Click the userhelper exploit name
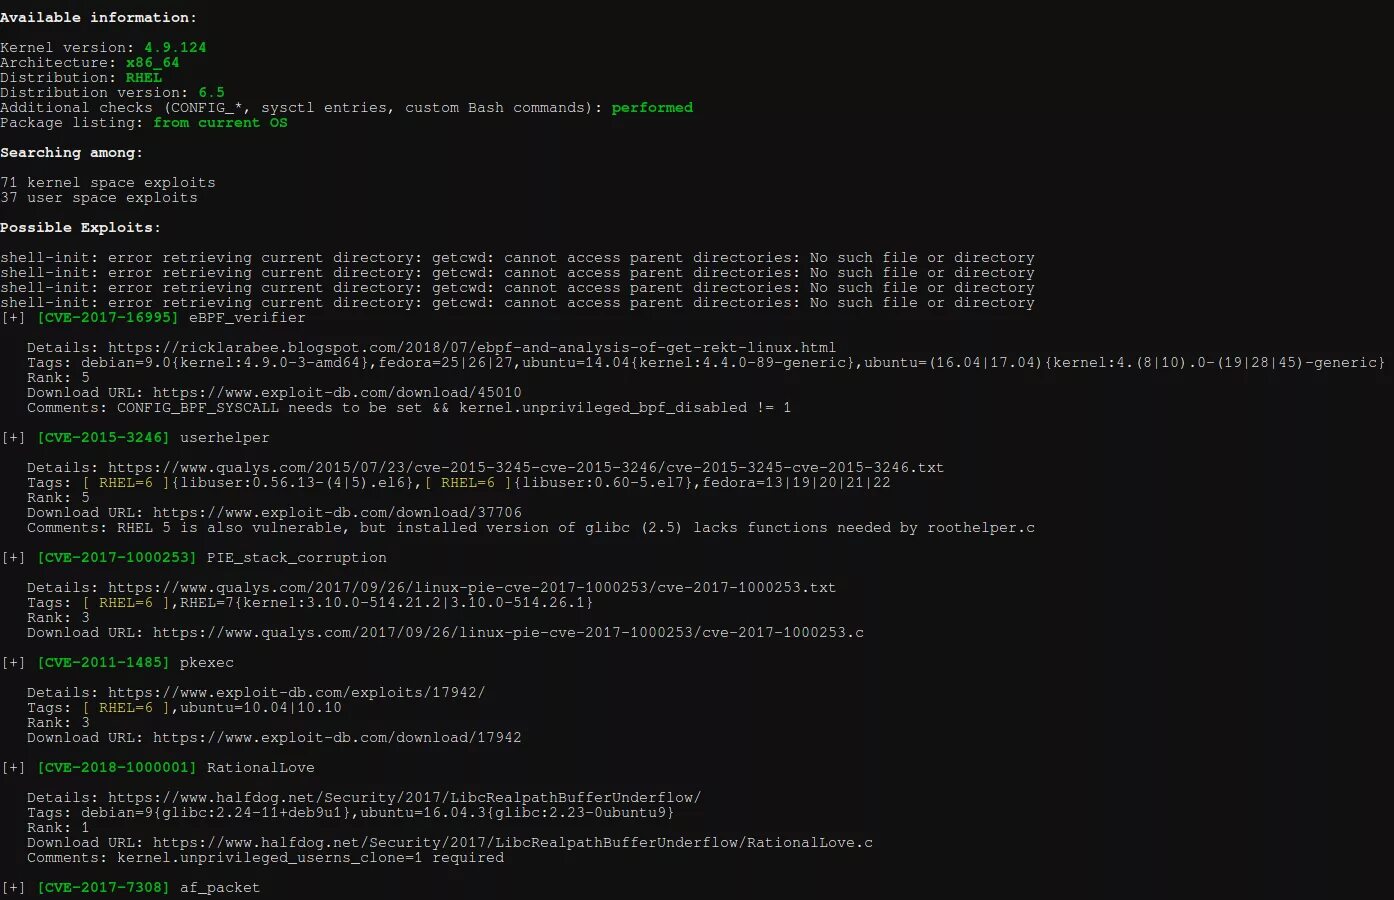The height and width of the screenshot is (900, 1394). tap(225, 437)
